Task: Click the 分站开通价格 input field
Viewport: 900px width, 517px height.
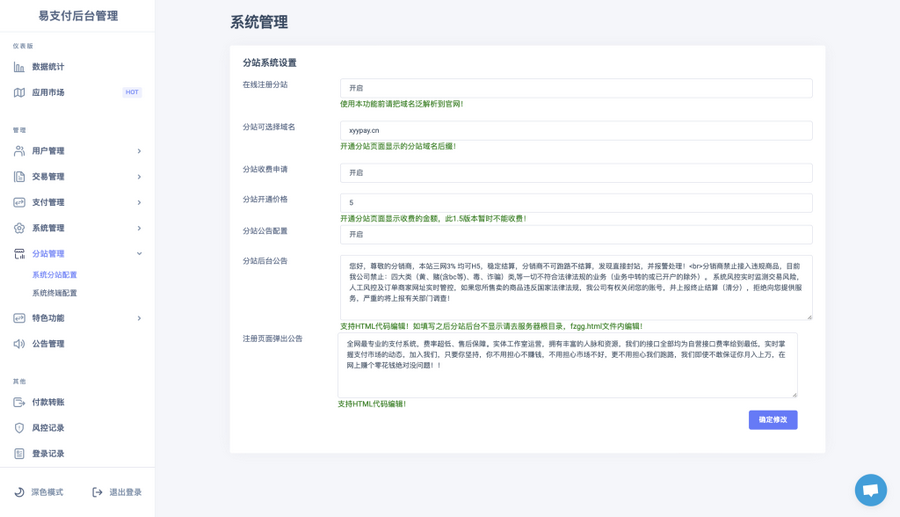Action: [x=575, y=203]
